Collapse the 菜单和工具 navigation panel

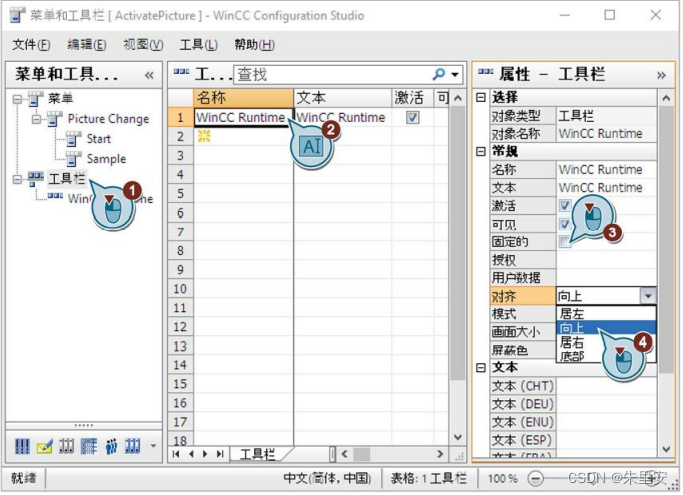pos(149,75)
